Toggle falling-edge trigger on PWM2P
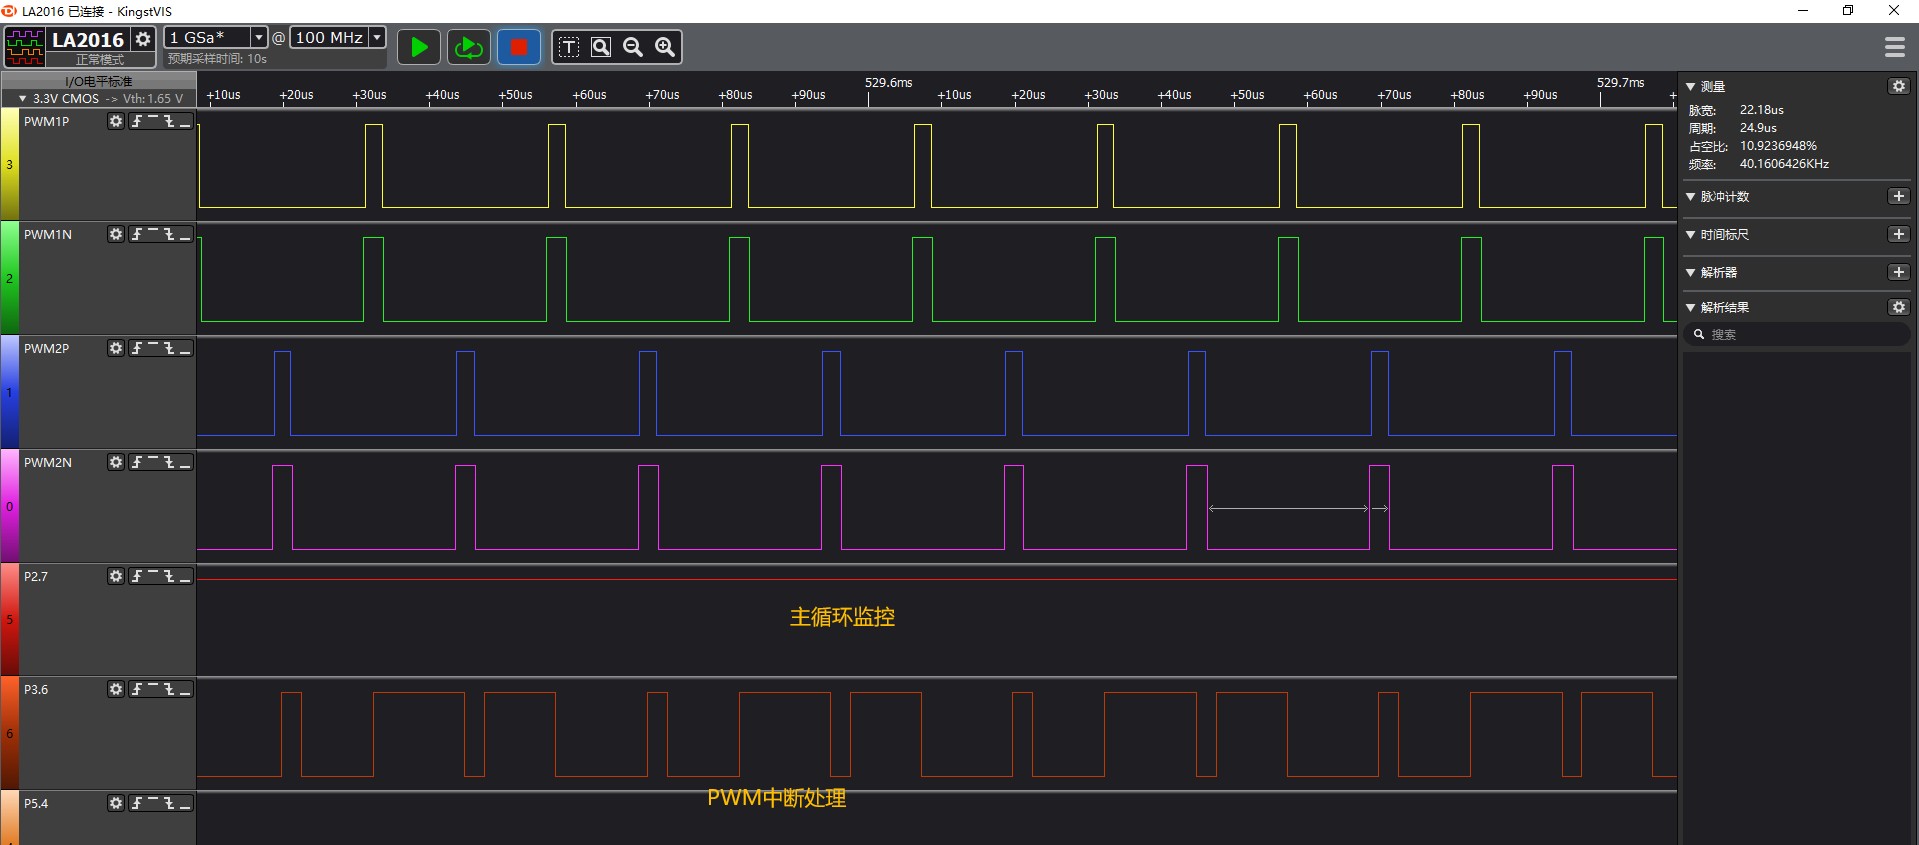The height and width of the screenshot is (845, 1919). tap(169, 348)
